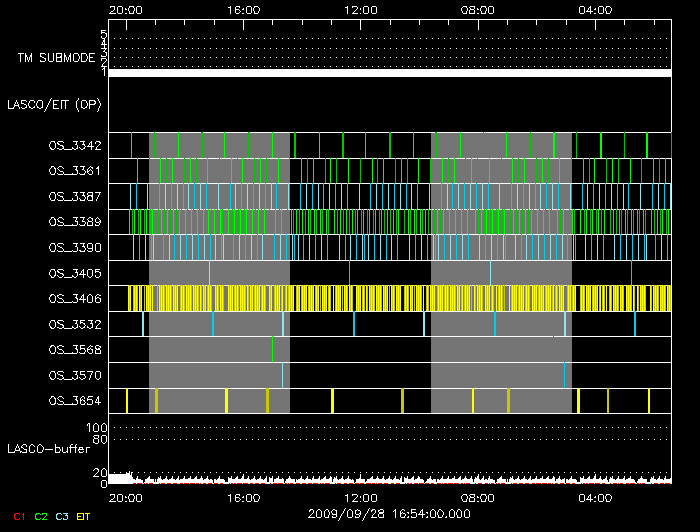The image size is (700, 532).
Task: Click the green marker in OS_3568 row
Action: pyautogui.click(x=272, y=349)
